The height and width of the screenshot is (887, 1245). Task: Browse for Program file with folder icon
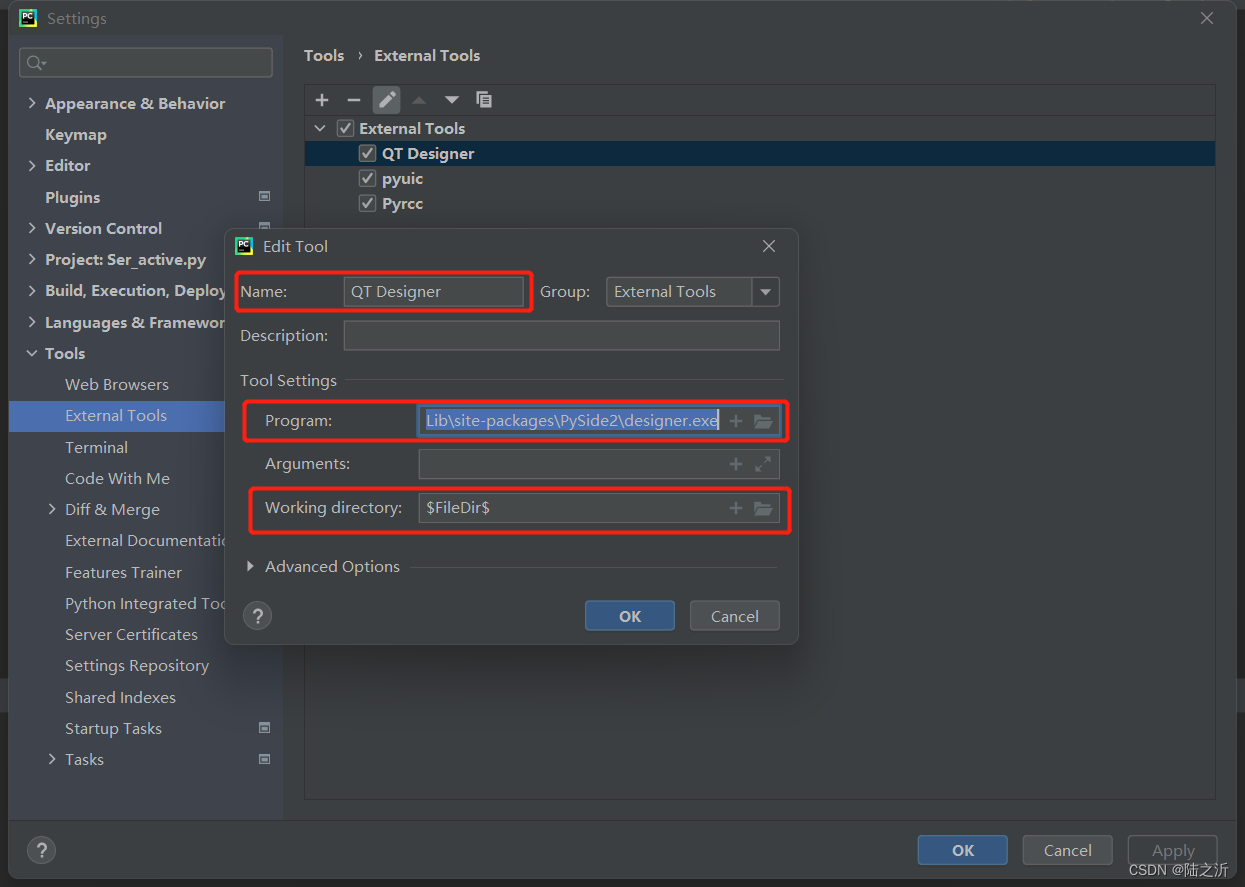click(x=763, y=421)
